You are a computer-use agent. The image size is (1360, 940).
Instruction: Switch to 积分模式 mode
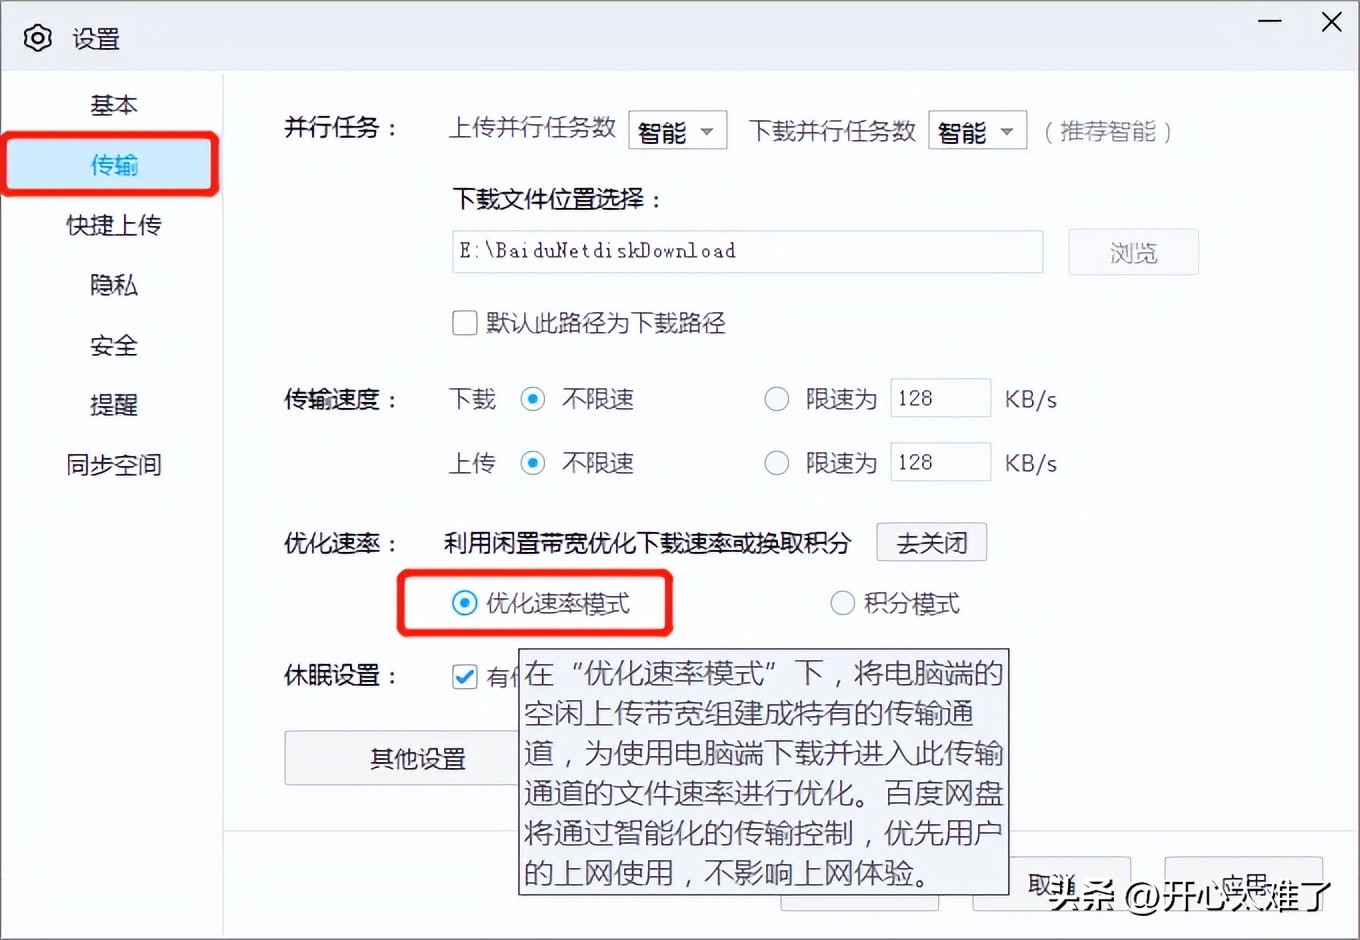click(842, 602)
